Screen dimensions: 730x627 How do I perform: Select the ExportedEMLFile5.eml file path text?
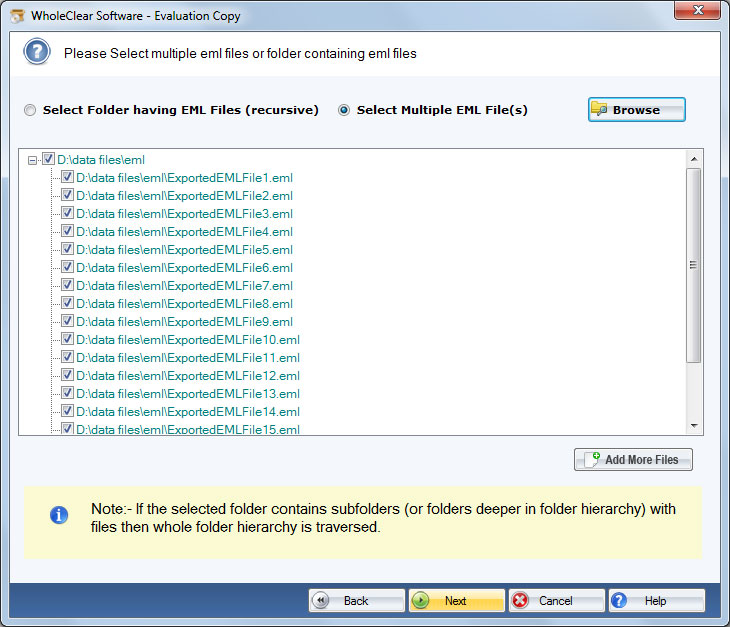click(184, 250)
